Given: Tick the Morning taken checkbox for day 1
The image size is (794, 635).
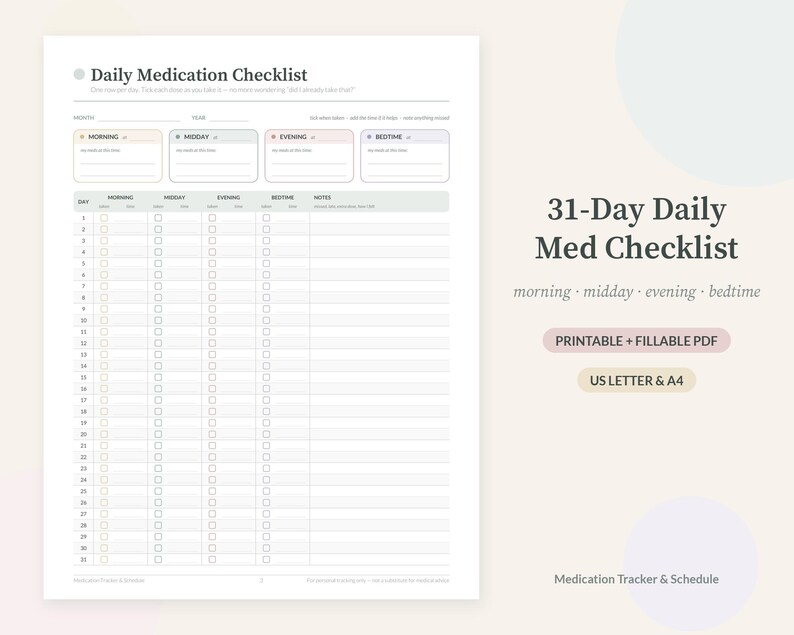Looking at the screenshot, I should [x=104, y=218].
